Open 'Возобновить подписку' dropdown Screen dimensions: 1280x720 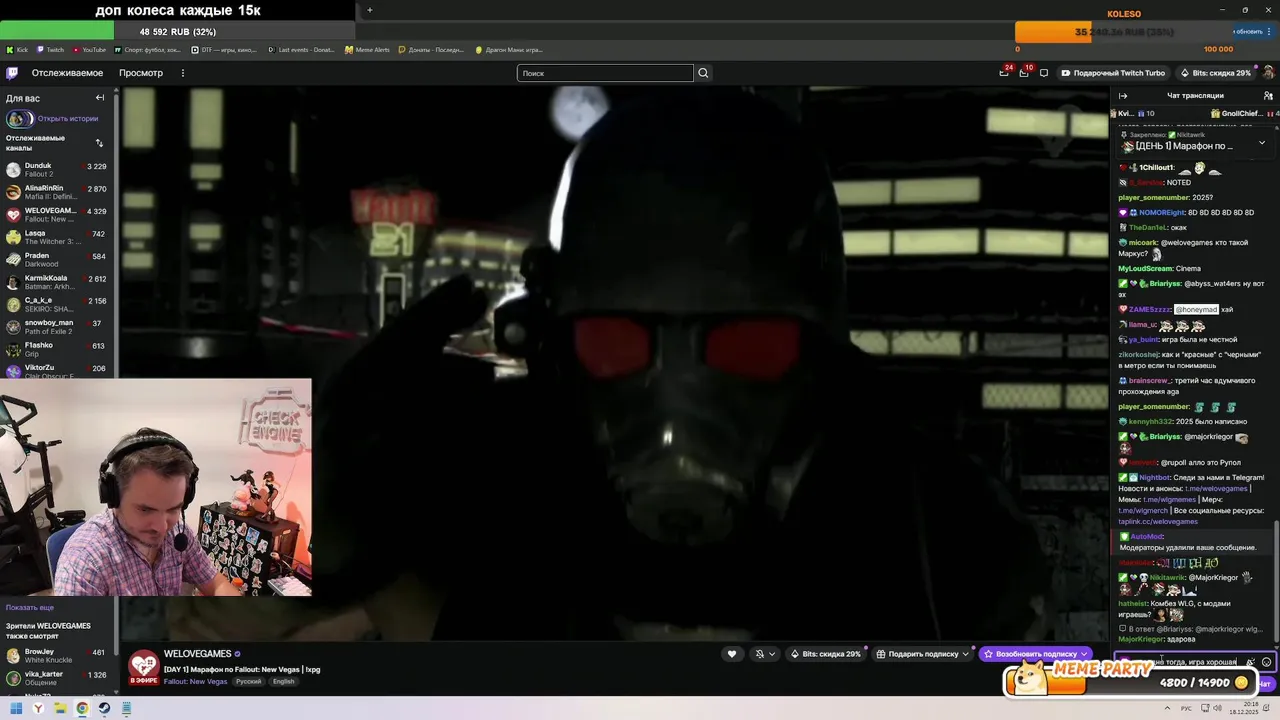[1035, 654]
